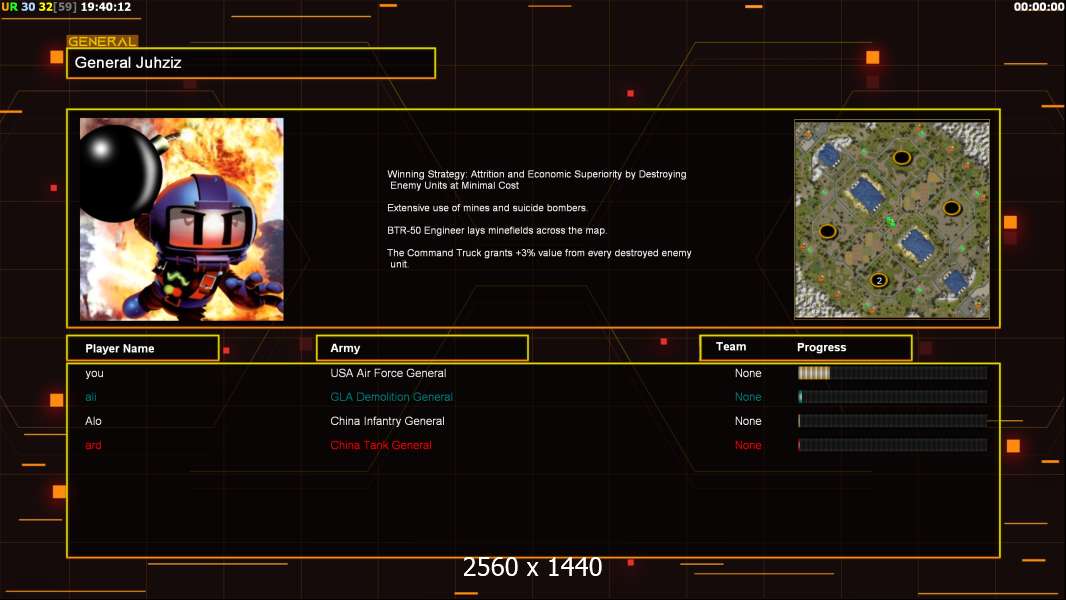Click Team value None for ali
This screenshot has height=600, width=1066.
[748, 397]
